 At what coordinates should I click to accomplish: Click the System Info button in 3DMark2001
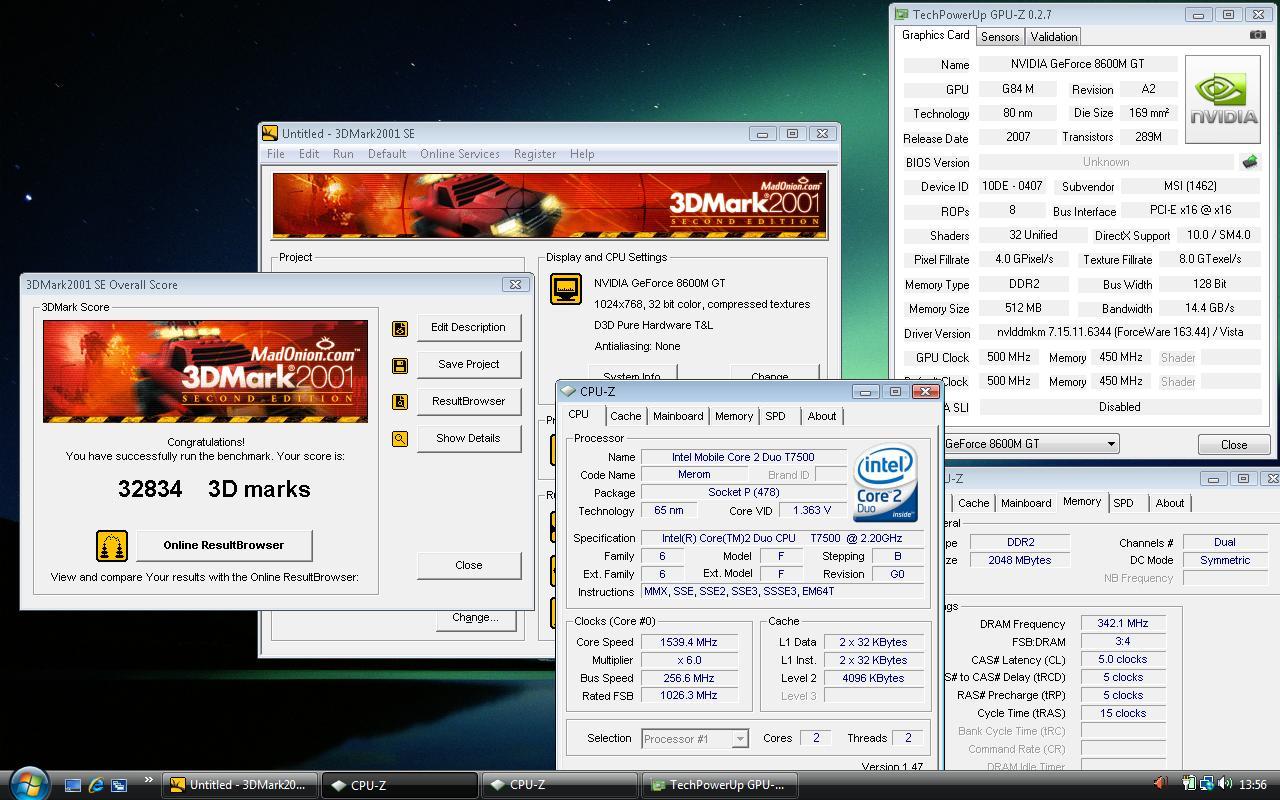pyautogui.click(x=632, y=374)
